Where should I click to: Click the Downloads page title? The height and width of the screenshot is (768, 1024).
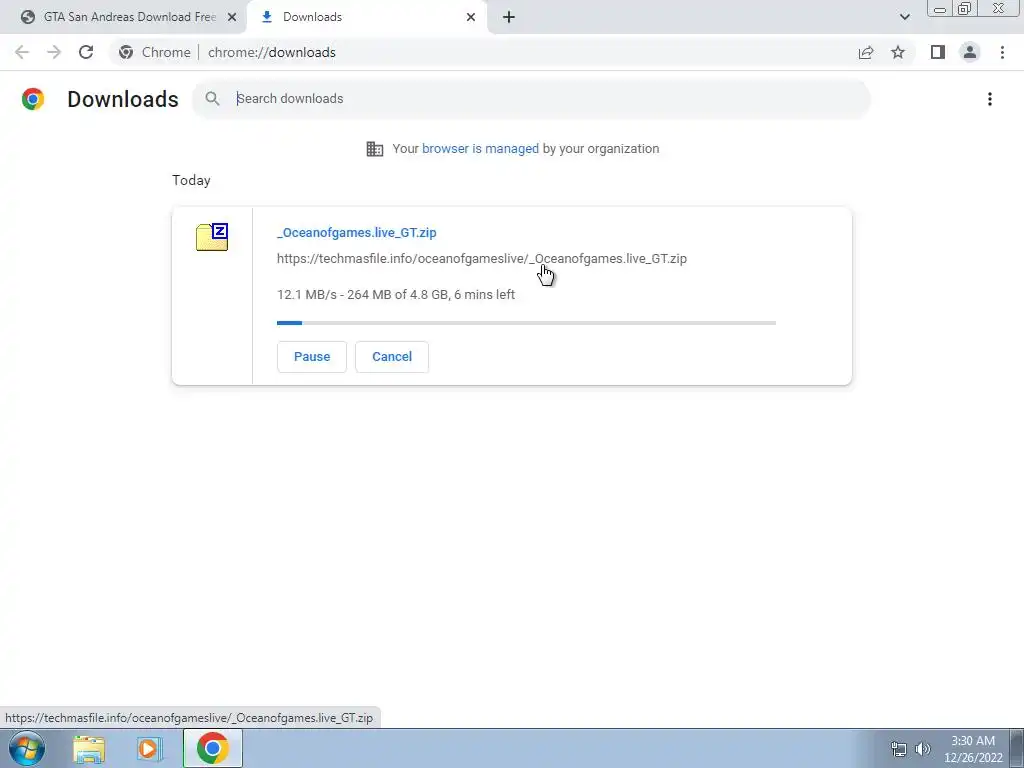[x=123, y=99]
